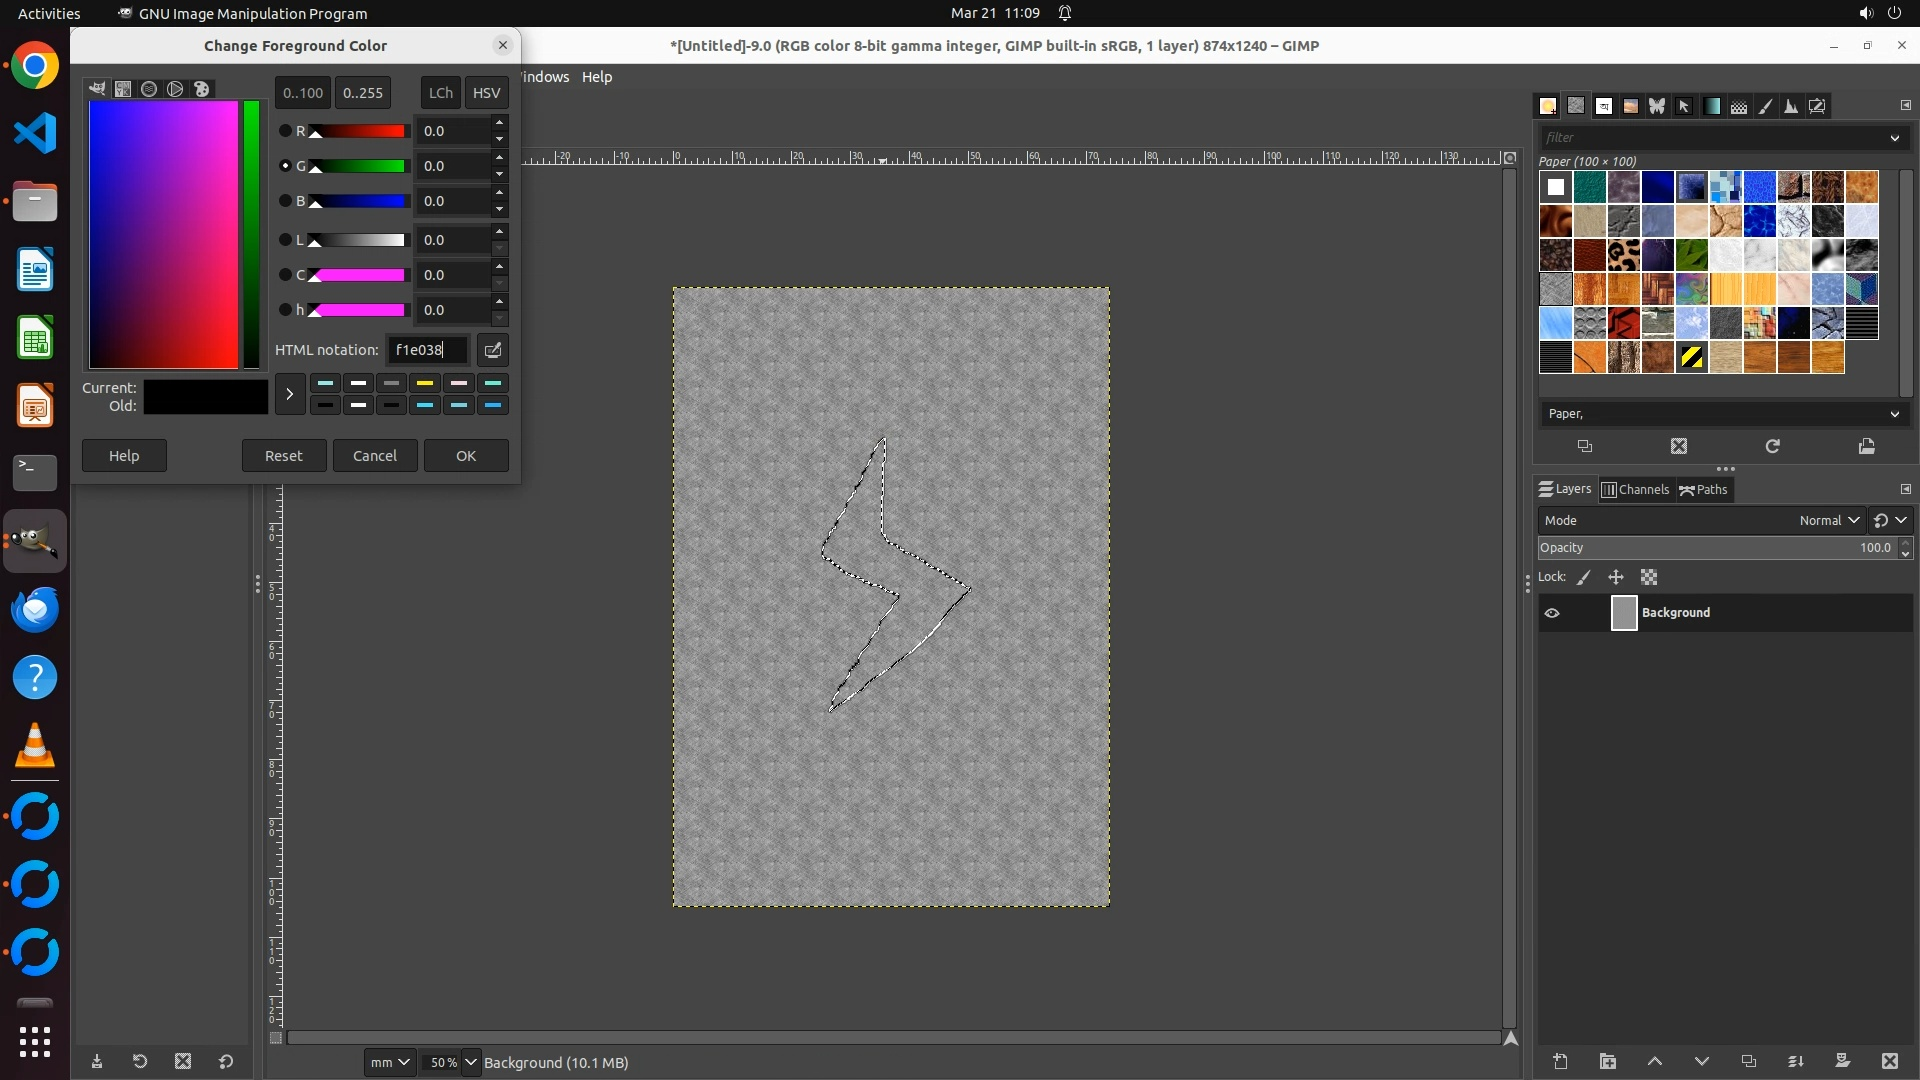1920x1080 pixels.
Task: Delete the layer using the X icon
Action: [1889, 1061]
